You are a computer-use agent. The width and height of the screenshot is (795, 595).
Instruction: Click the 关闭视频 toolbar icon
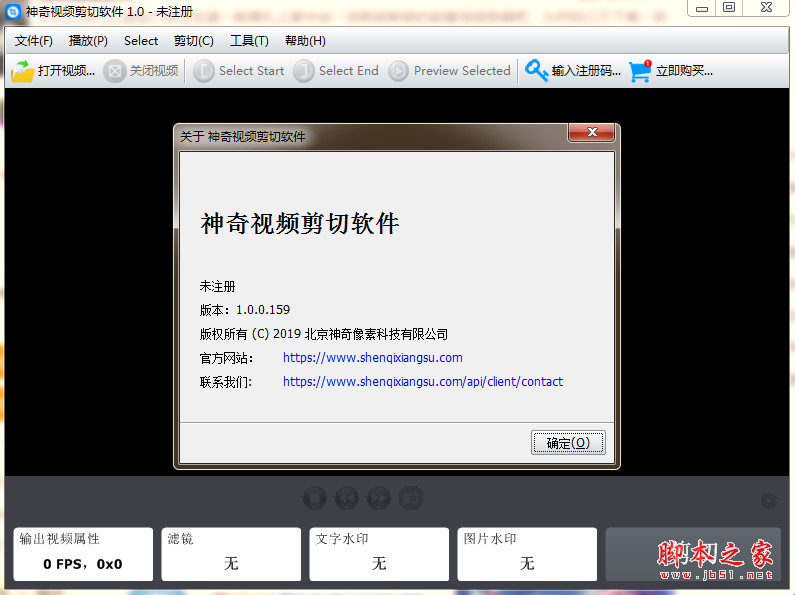coord(115,71)
